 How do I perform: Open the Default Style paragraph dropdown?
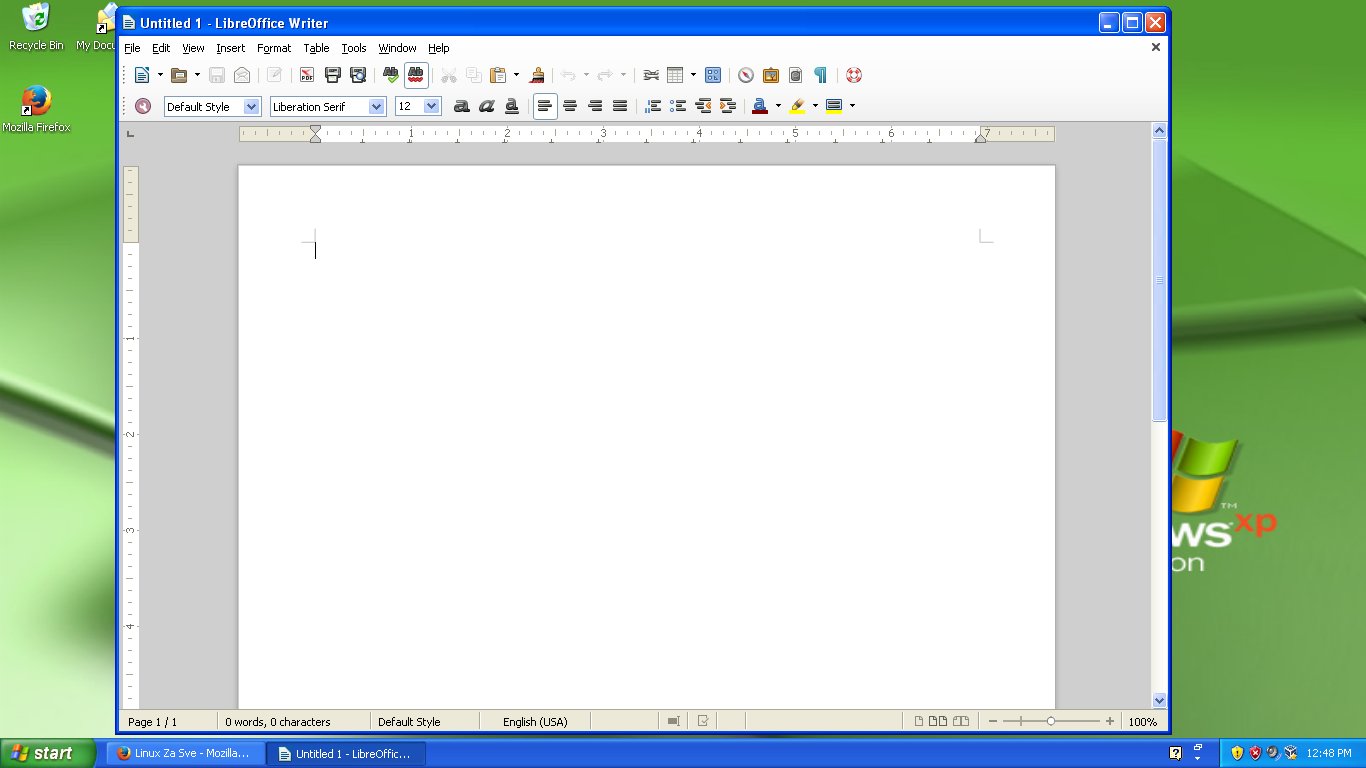(x=251, y=106)
